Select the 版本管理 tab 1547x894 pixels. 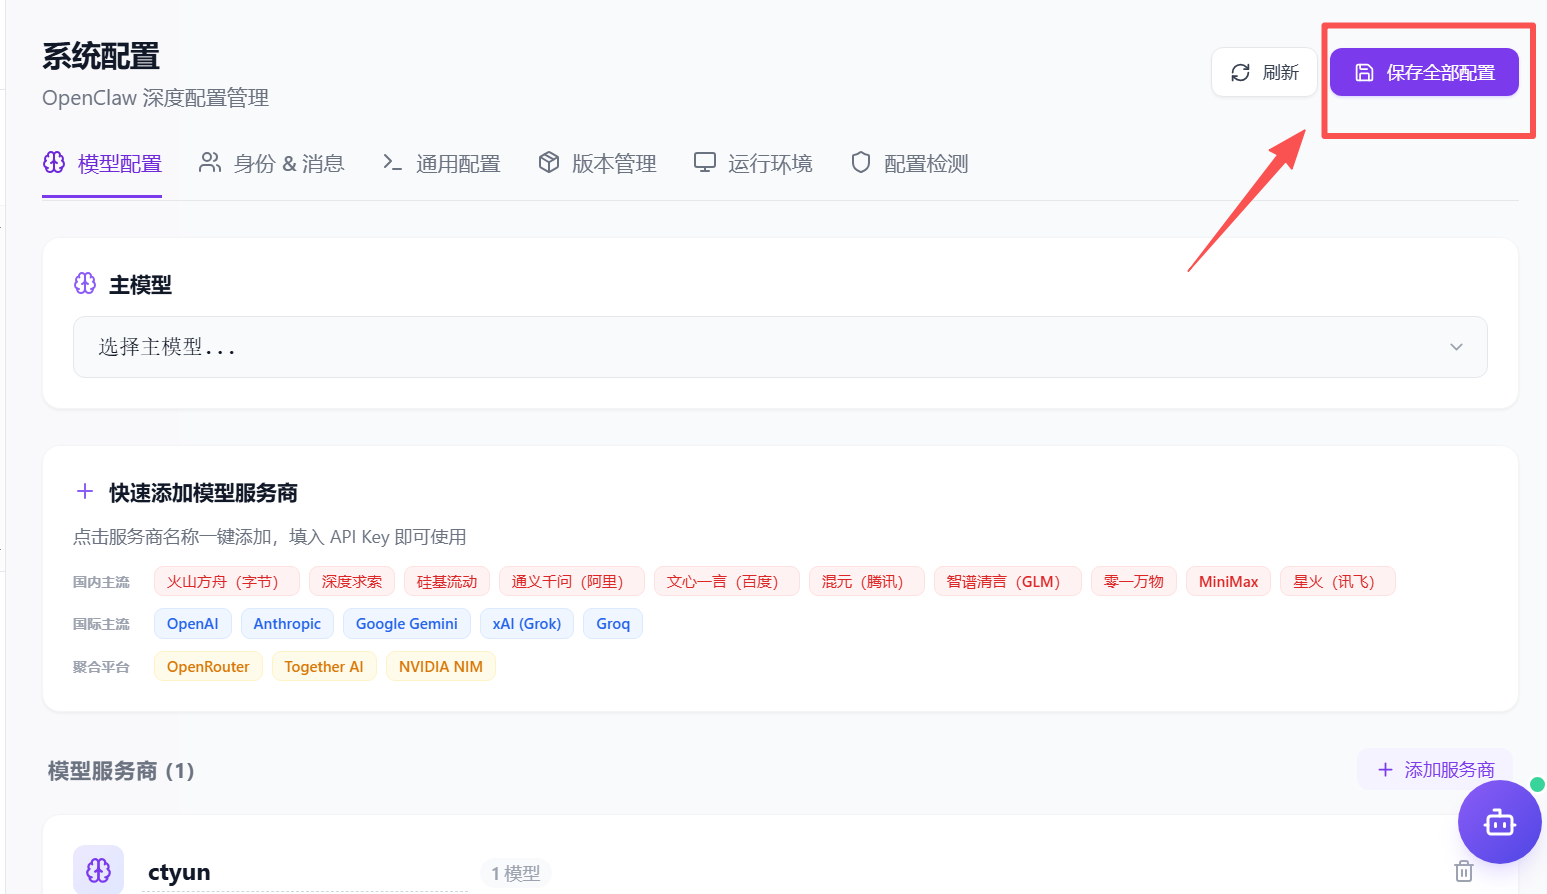click(x=598, y=163)
